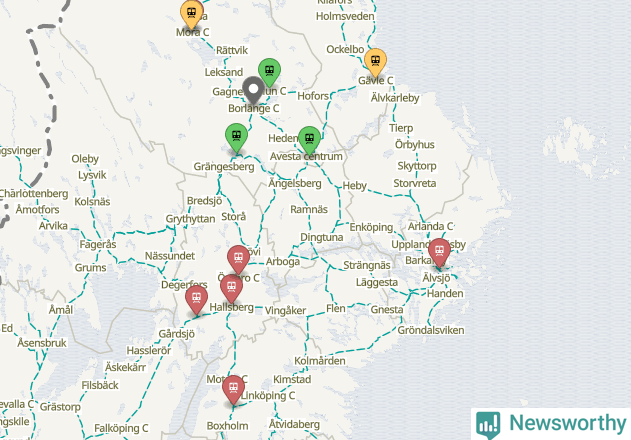This screenshot has width=631, height=440.
Task: Click the Örbyhus map label
Action: pyautogui.click(x=414, y=145)
